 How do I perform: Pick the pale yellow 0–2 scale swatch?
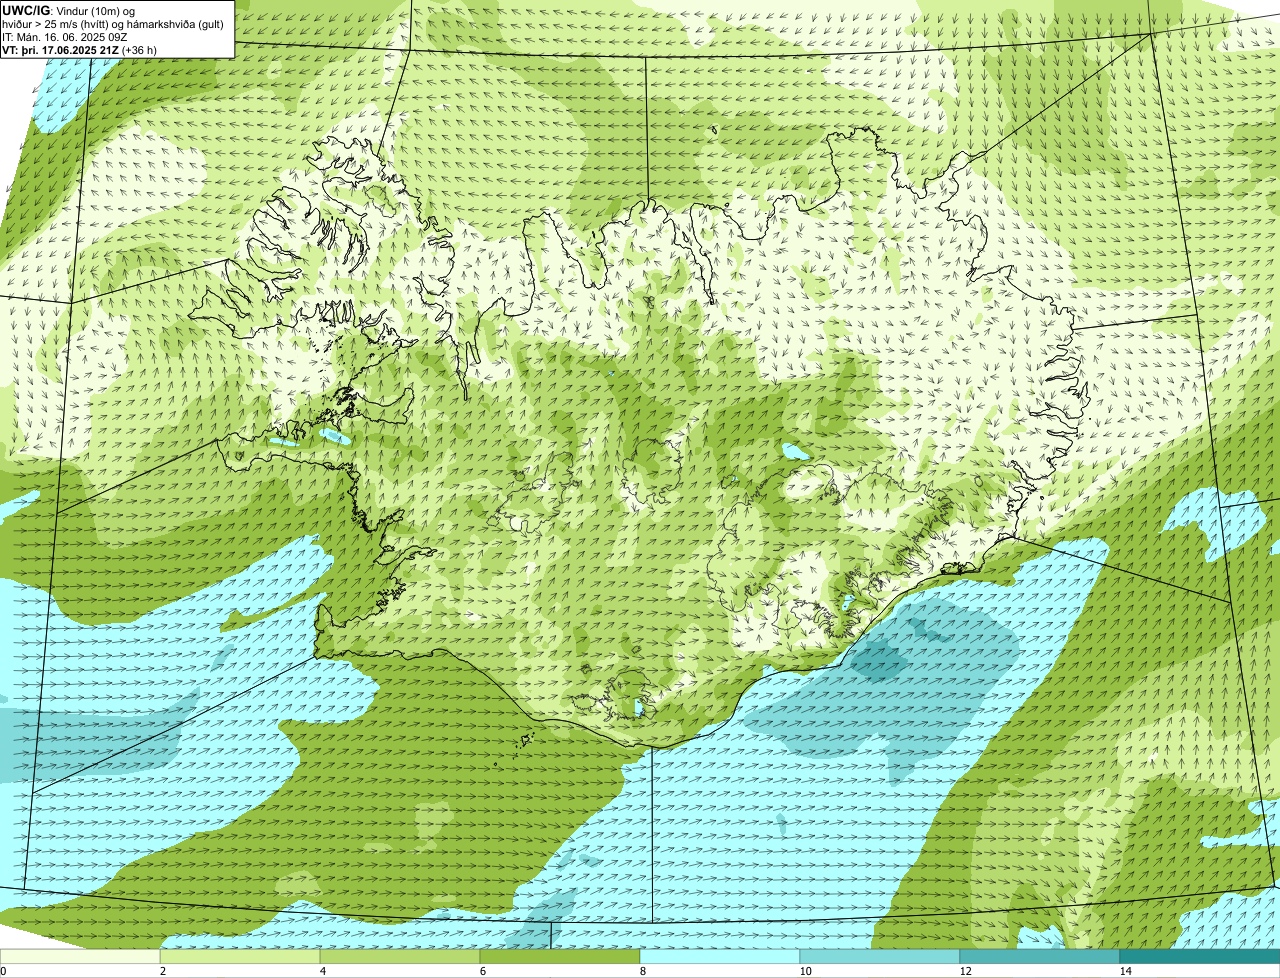80,956
